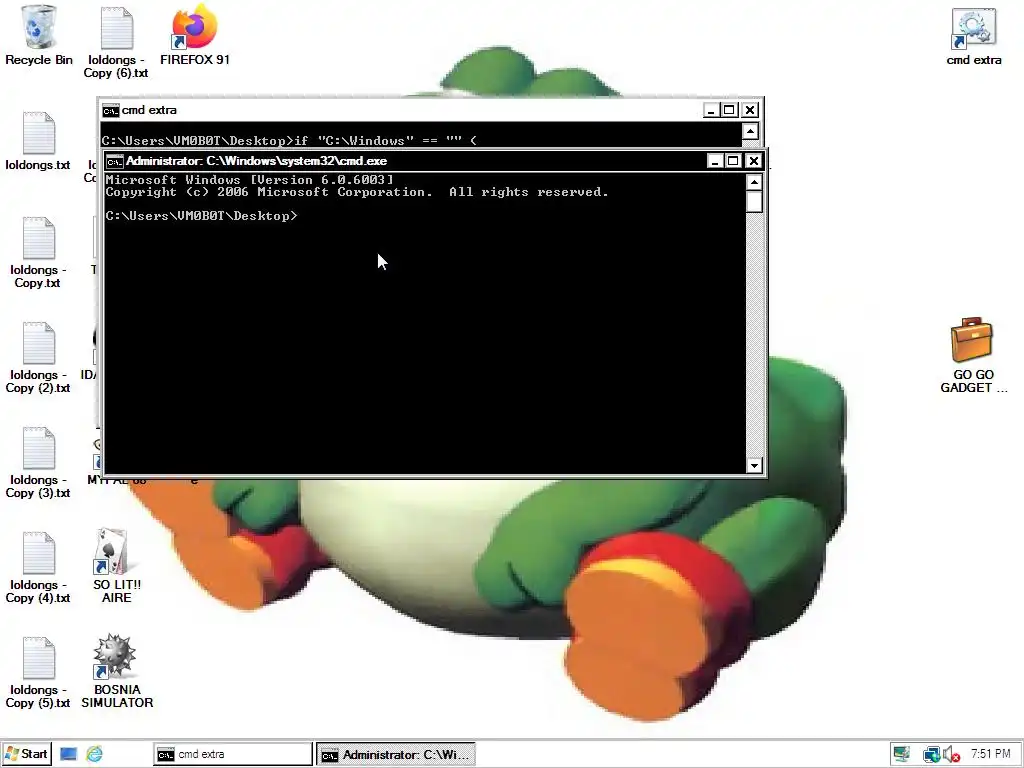
Task: Open system menu icon of Administrator cmd window
Action: point(114,161)
